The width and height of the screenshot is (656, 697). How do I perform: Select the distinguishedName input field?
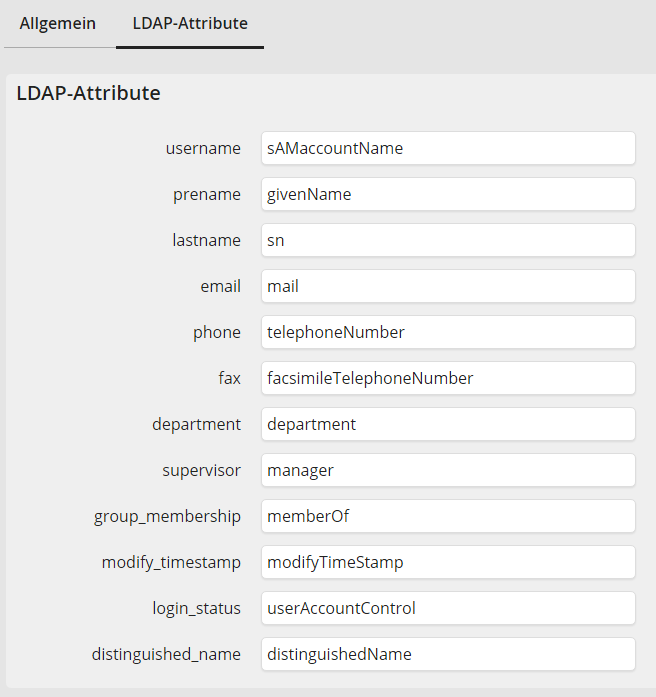pyautogui.click(x=448, y=654)
